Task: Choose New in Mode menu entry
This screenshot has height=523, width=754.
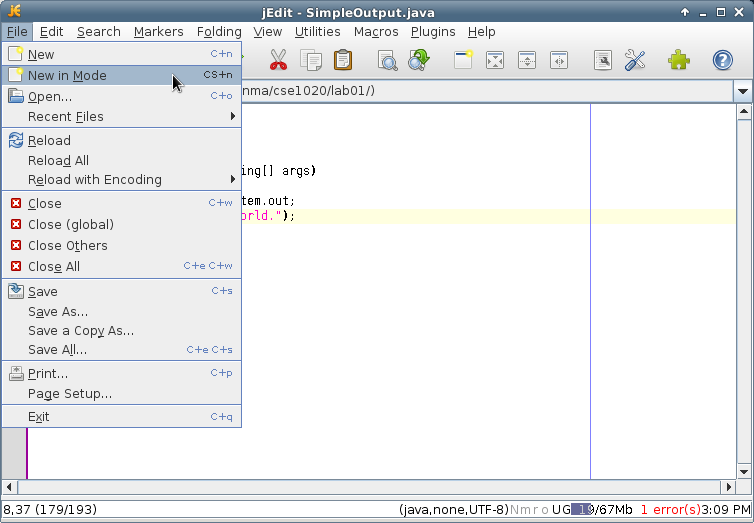Action: (x=122, y=75)
